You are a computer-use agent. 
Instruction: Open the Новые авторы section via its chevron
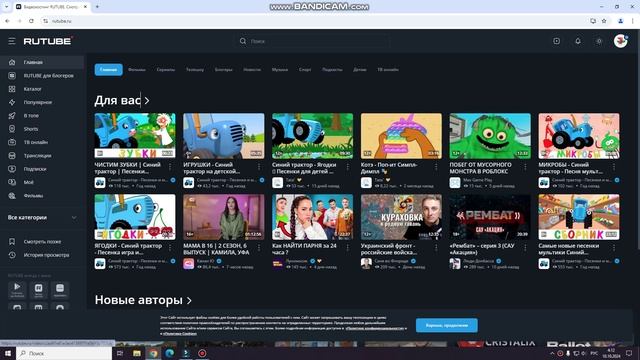pos(189,300)
